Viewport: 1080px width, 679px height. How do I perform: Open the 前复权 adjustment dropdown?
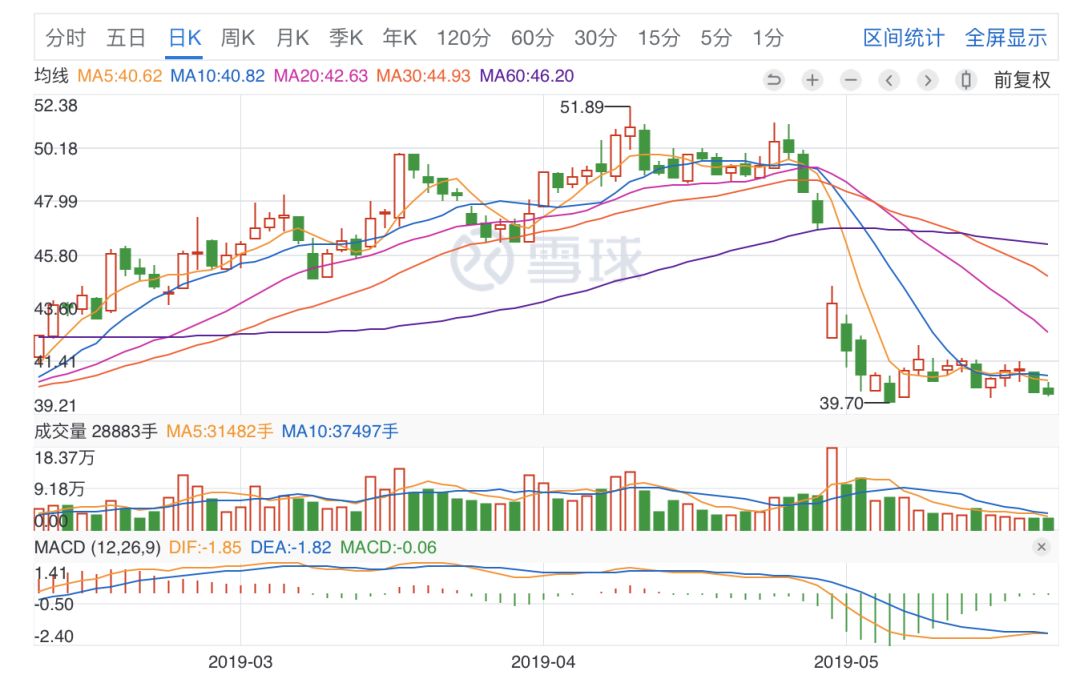(1021, 80)
